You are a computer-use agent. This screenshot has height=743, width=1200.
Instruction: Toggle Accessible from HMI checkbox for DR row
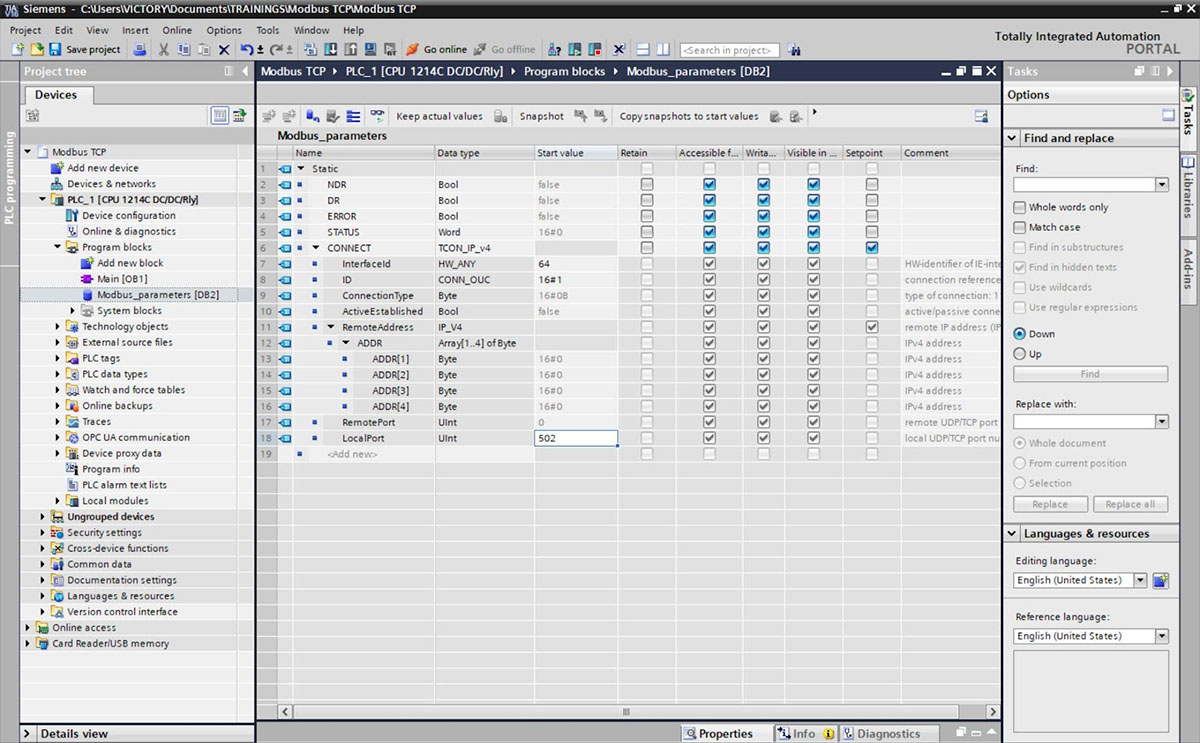click(709, 200)
